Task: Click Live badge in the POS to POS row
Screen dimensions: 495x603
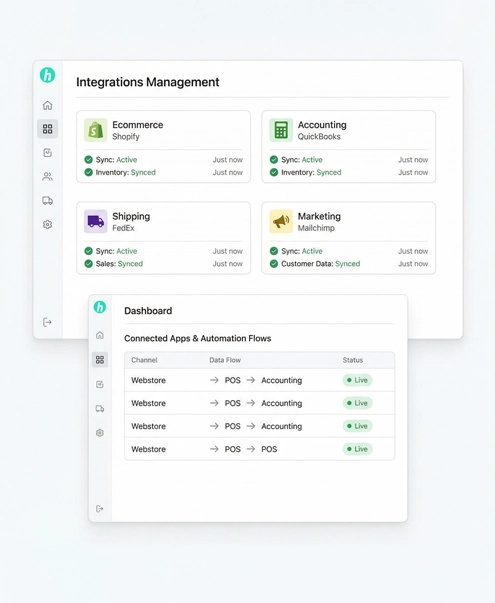Action: [357, 449]
